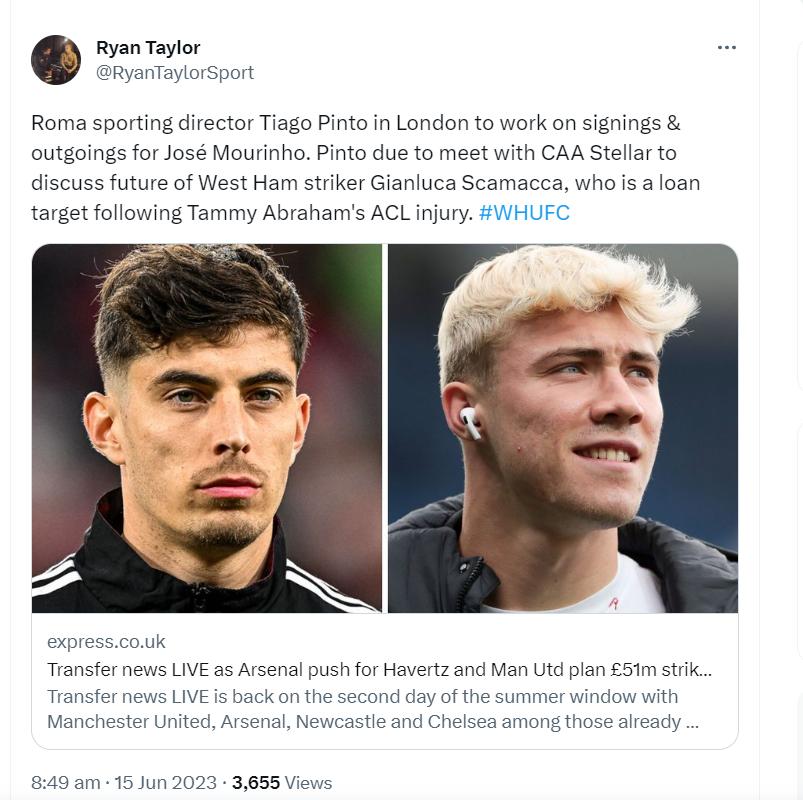This screenshot has height=800, width=803.
Task: View the 3,655 Views count
Action: click(x=282, y=783)
